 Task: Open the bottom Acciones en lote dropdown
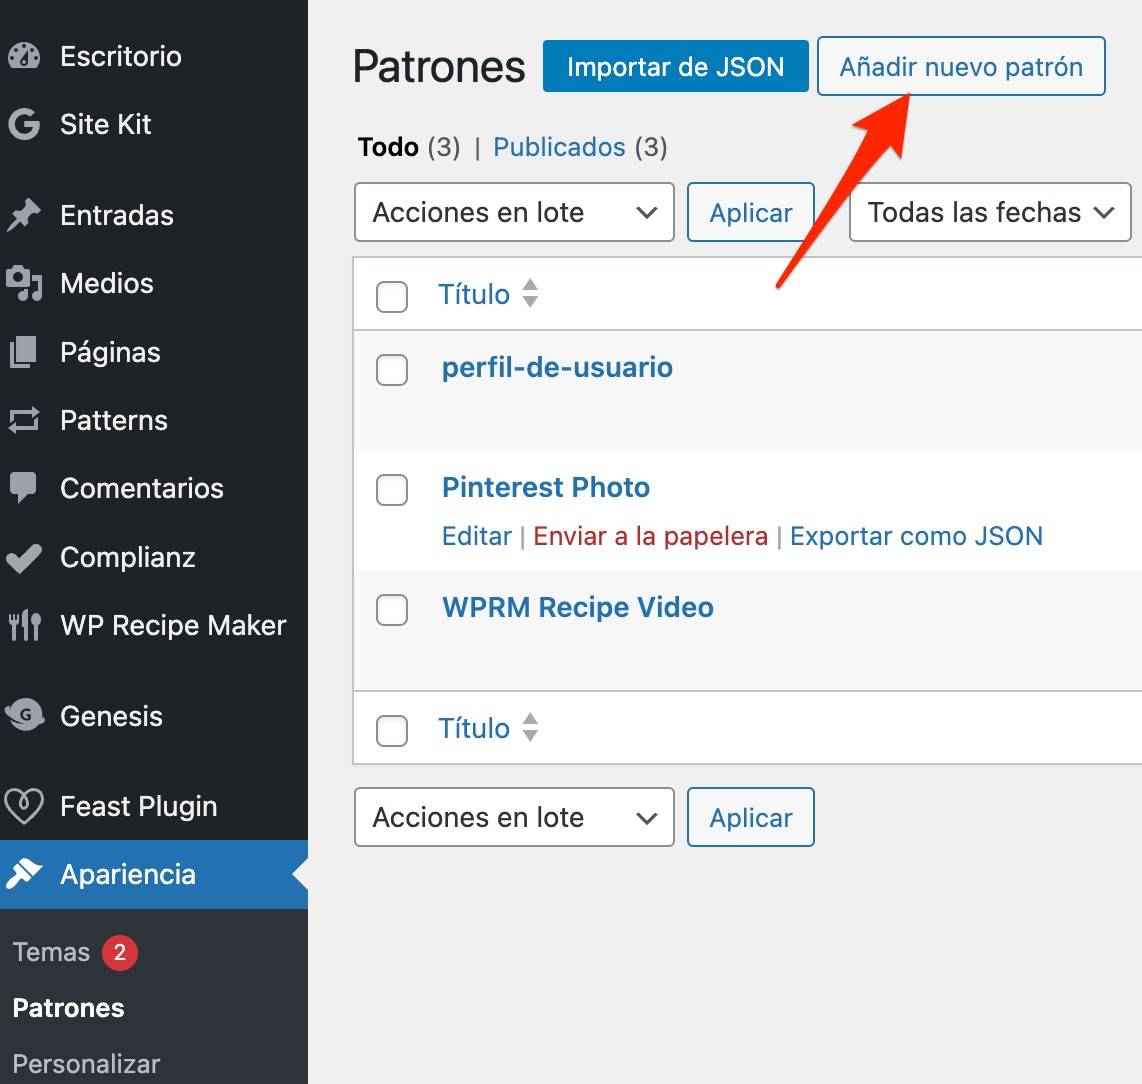pyautogui.click(x=514, y=817)
